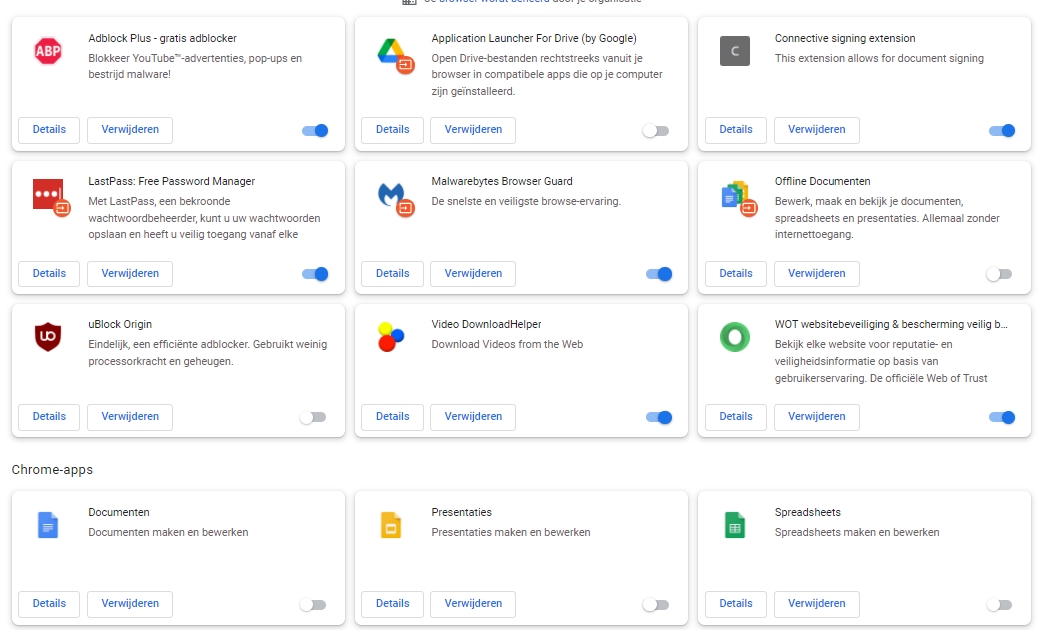Image resolution: width=1040 pixels, height=630 pixels.
Task: Click the Connective signing extension icon
Action: pyautogui.click(x=734, y=51)
